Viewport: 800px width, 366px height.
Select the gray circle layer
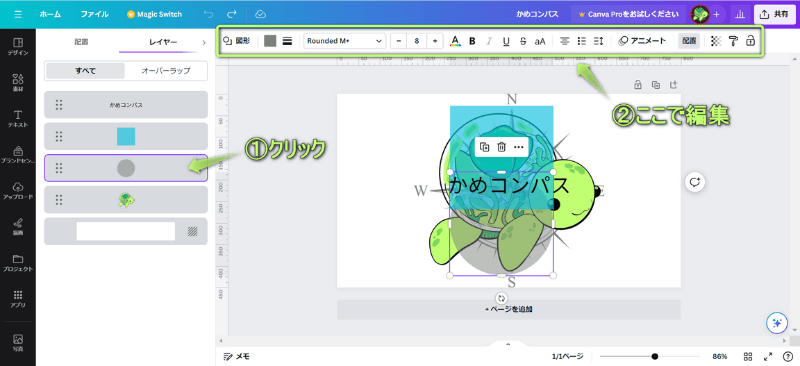126,168
